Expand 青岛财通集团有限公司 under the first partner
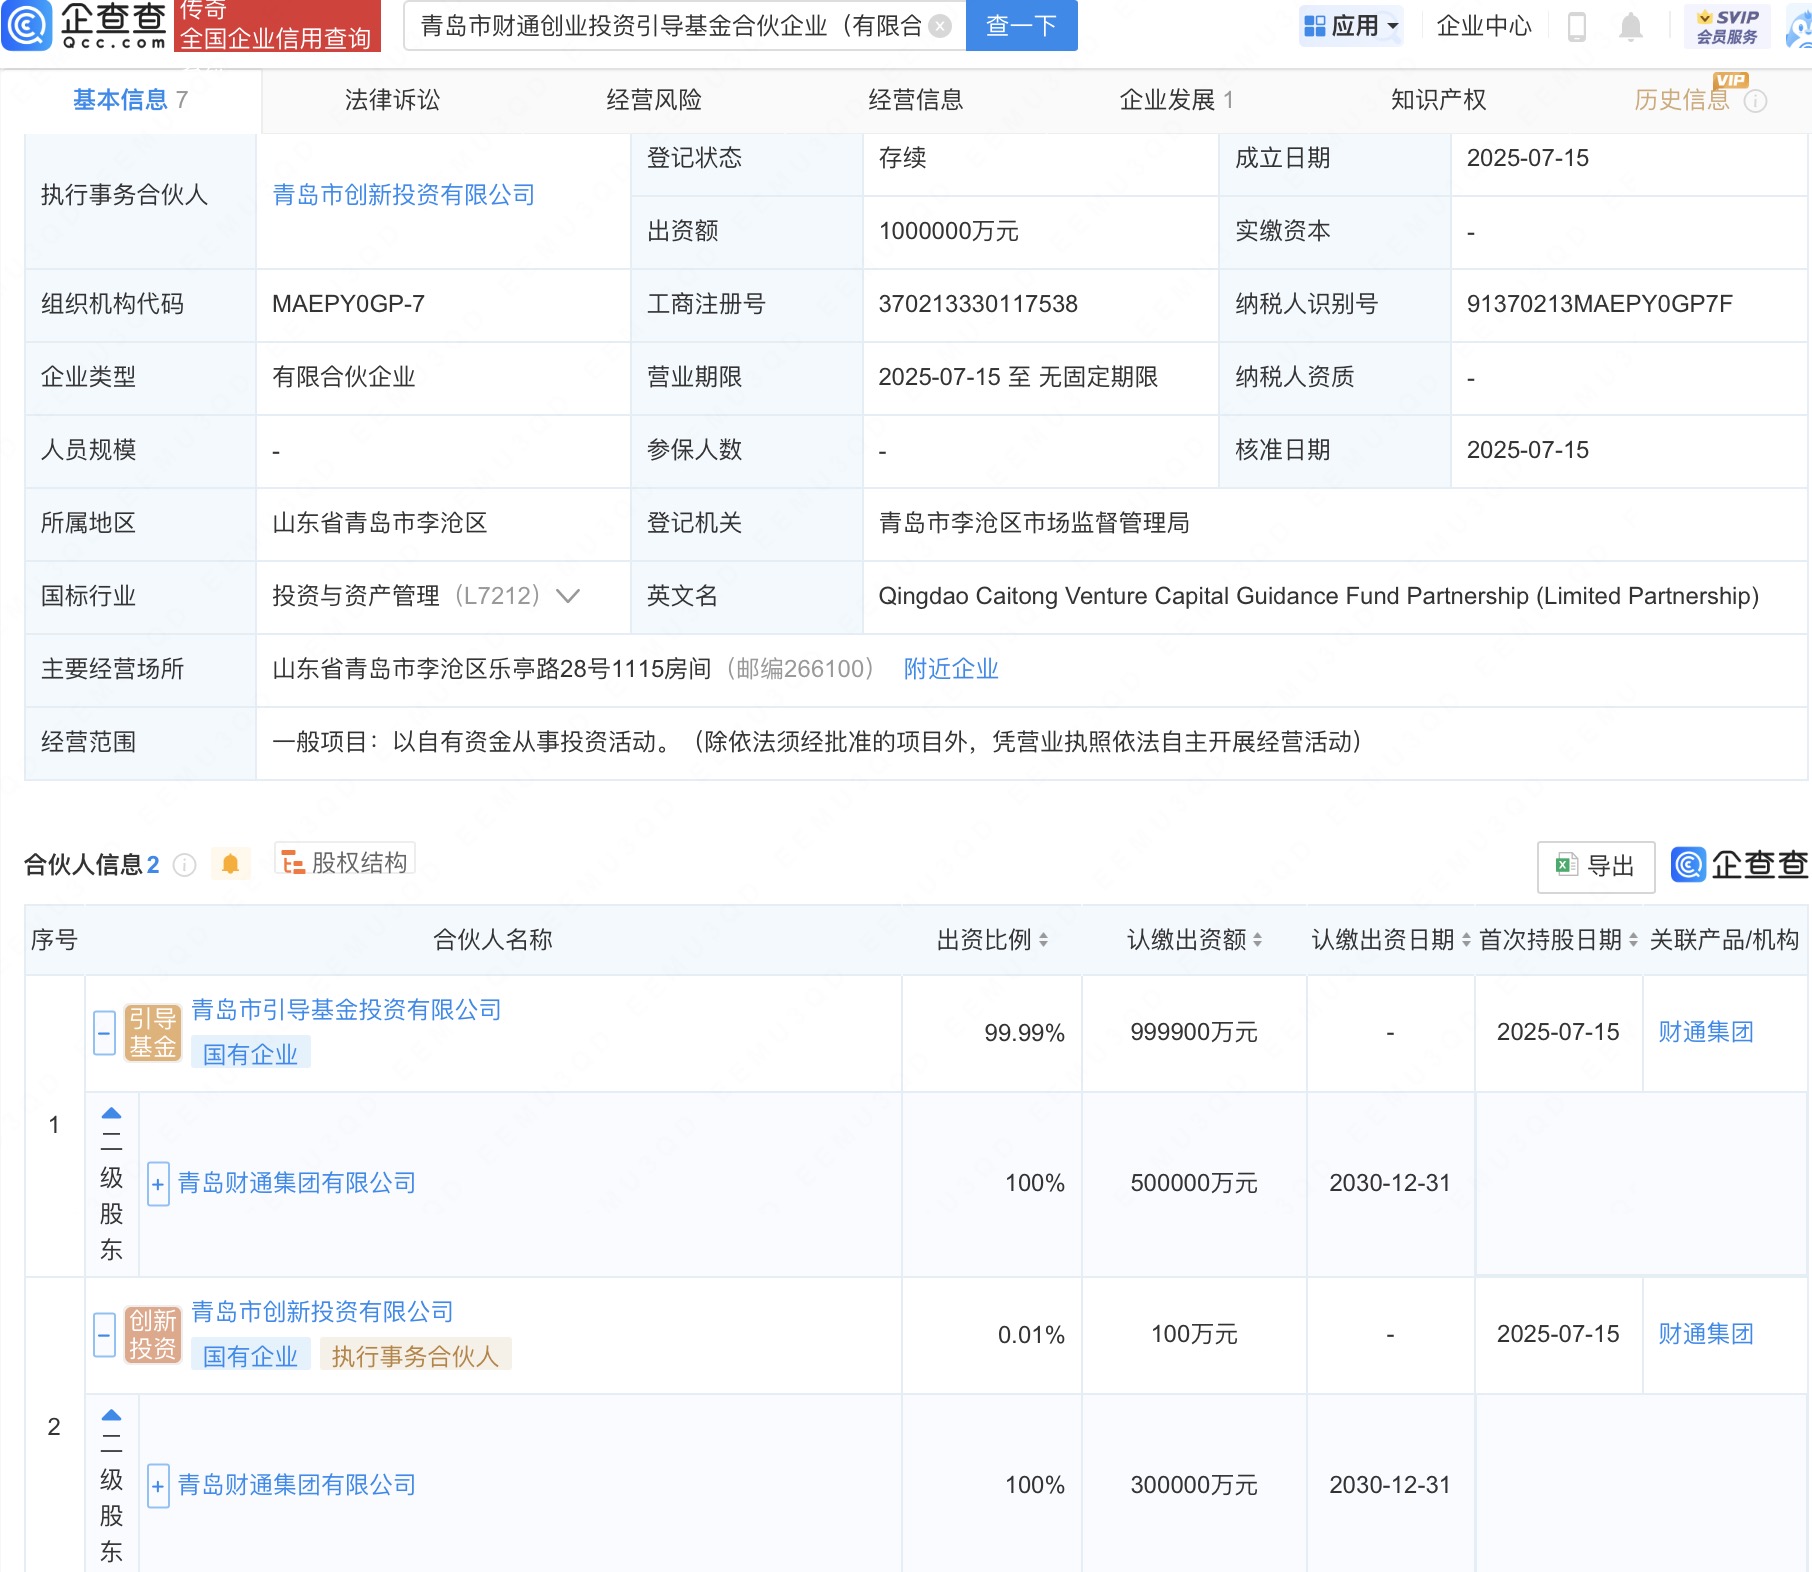Image resolution: width=1812 pixels, height=1572 pixels. click(x=158, y=1185)
